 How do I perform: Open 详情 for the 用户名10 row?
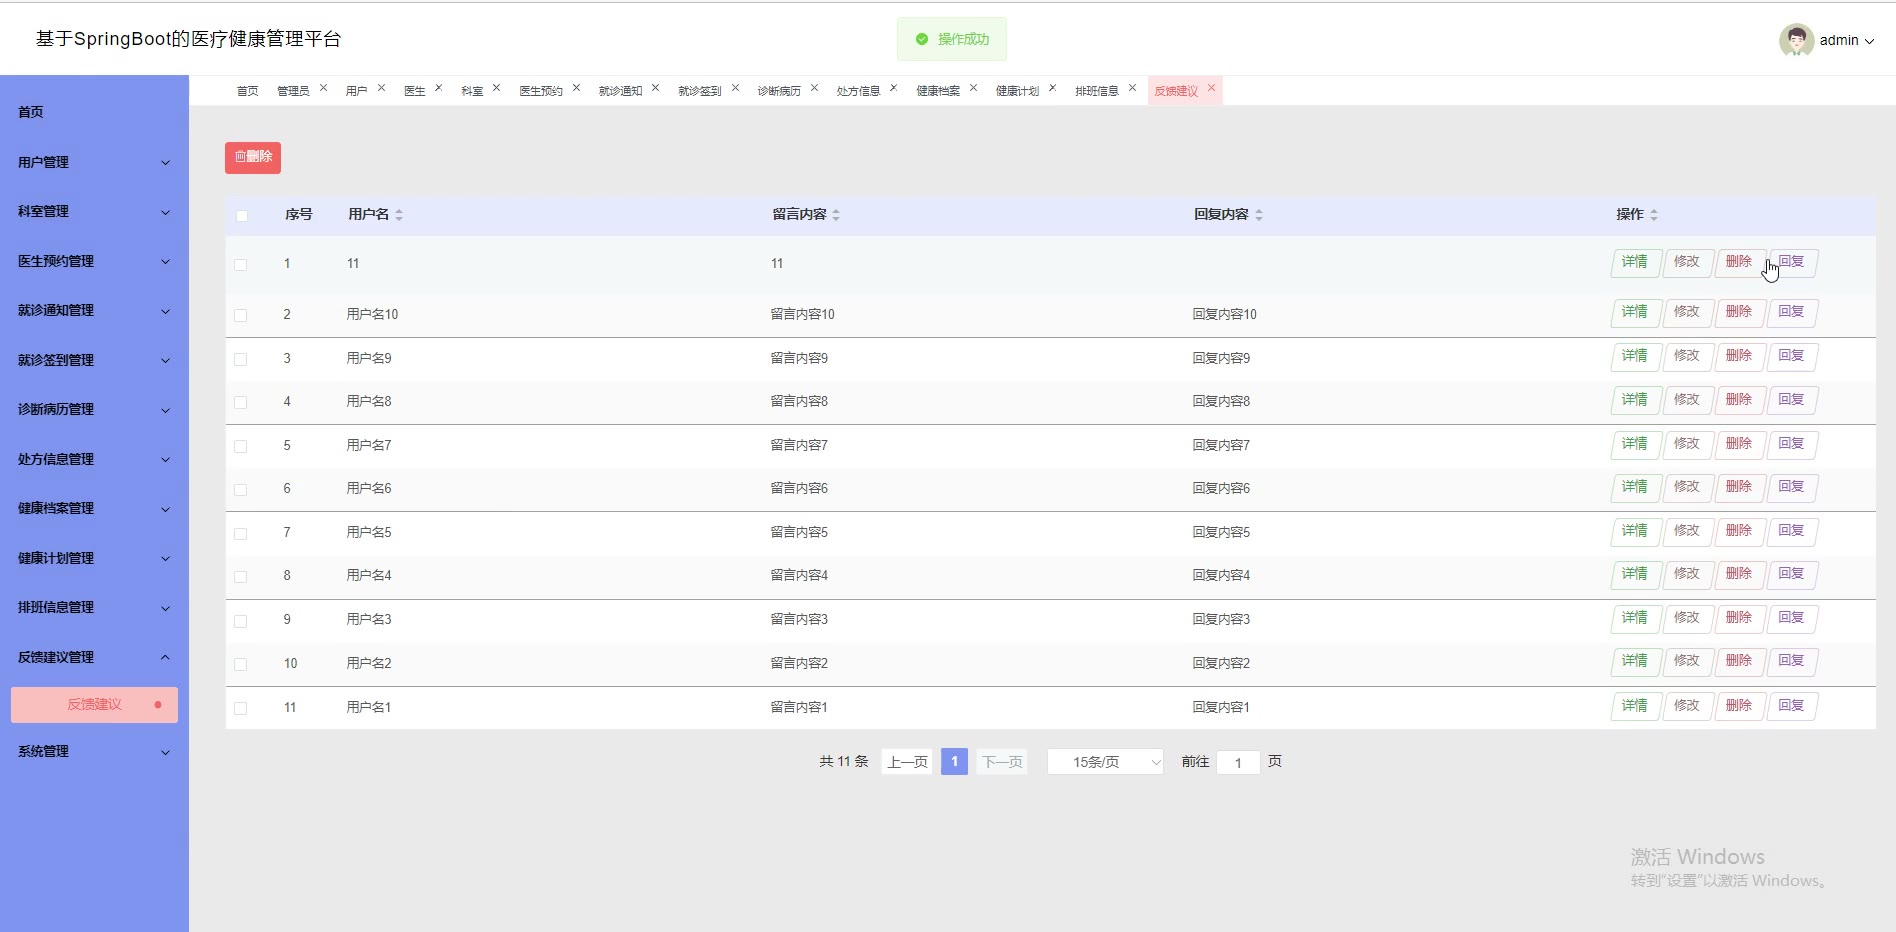pos(1636,312)
